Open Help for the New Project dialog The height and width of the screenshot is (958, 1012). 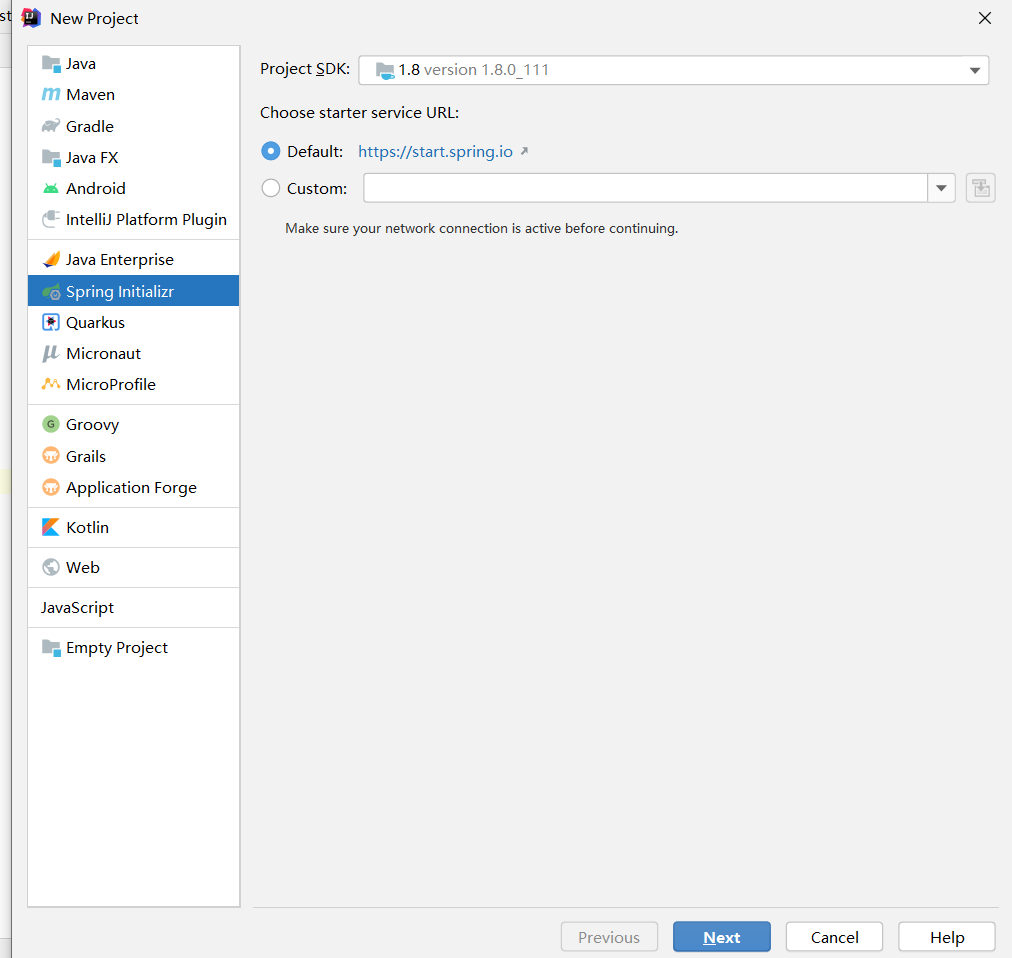pyautogui.click(x=947, y=937)
